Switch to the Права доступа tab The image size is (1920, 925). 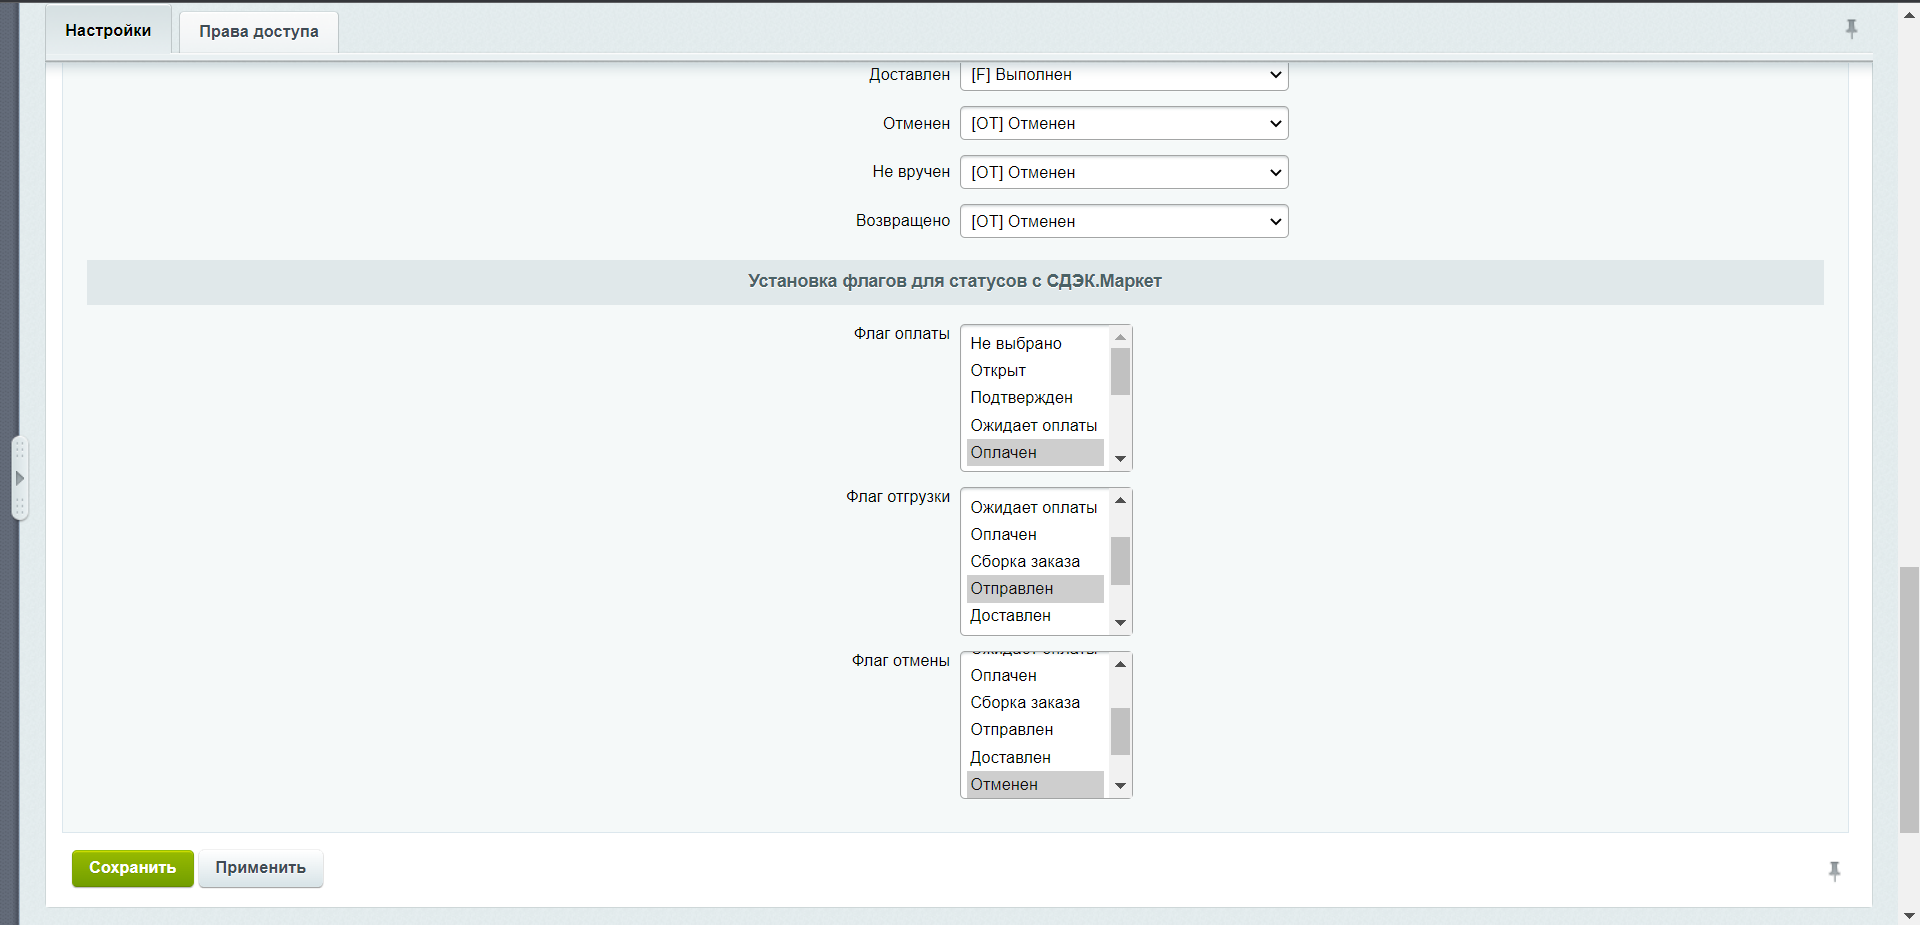pyautogui.click(x=258, y=31)
